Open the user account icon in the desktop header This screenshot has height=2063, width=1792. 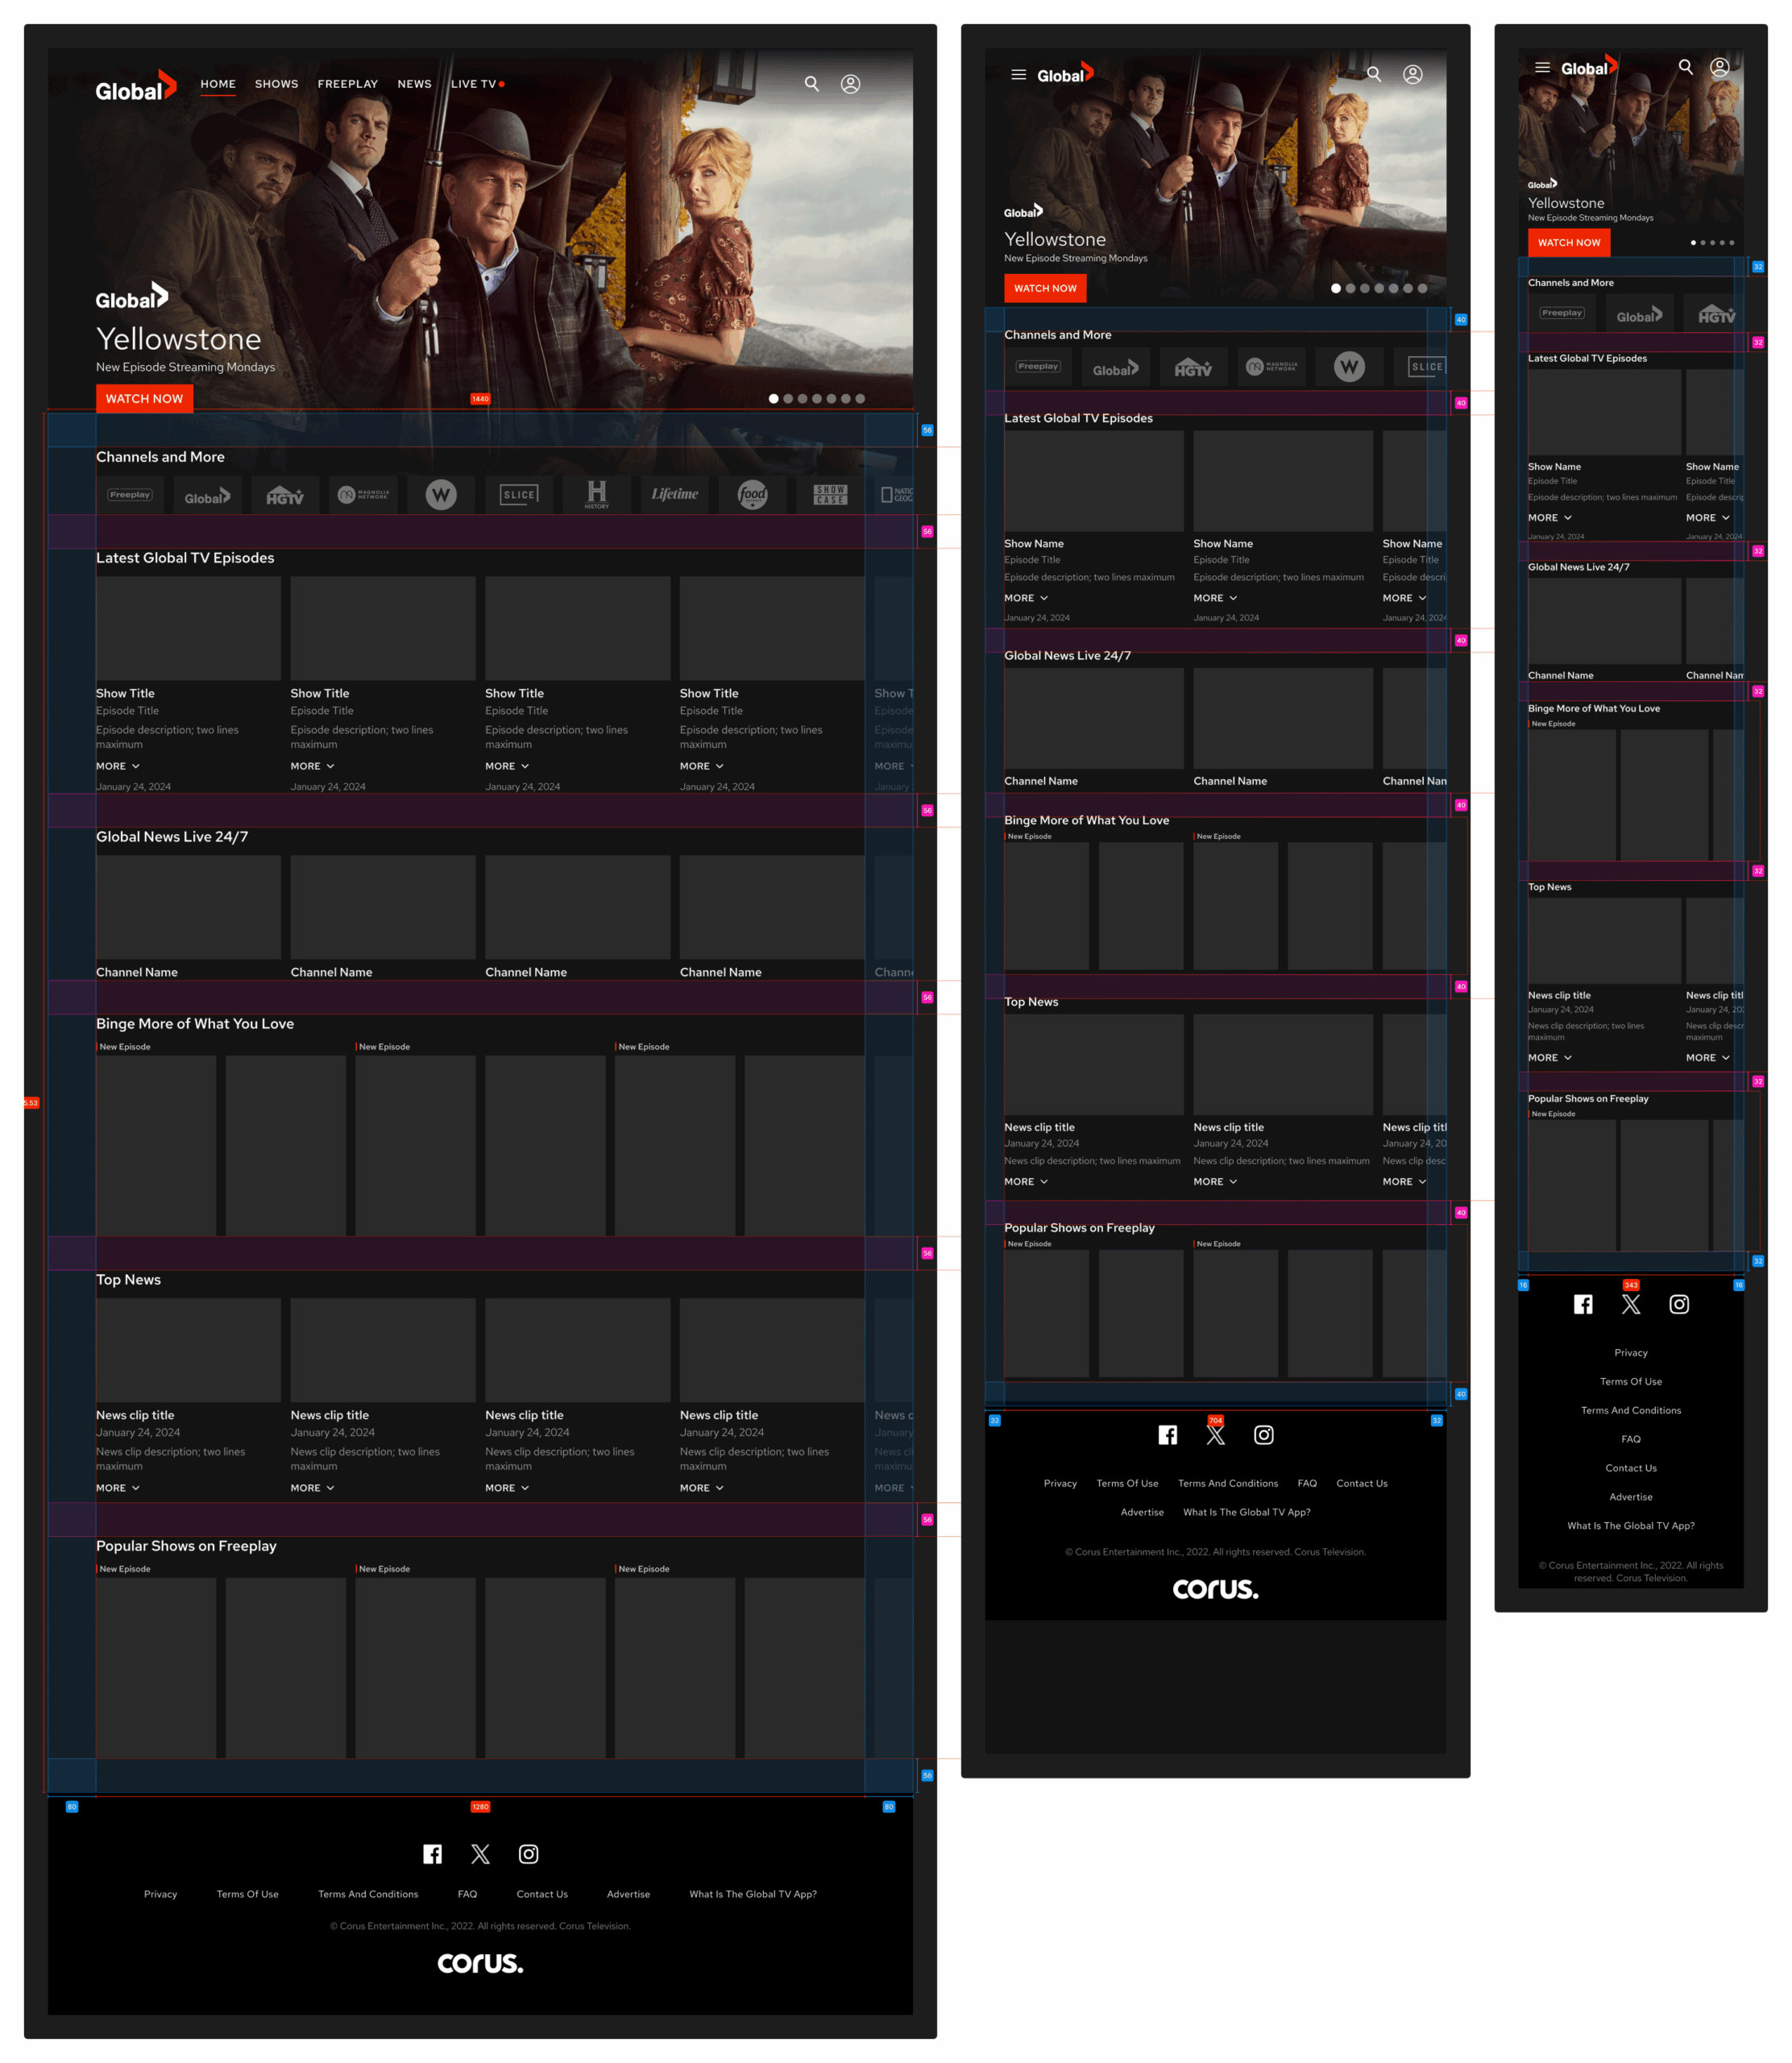tap(850, 84)
